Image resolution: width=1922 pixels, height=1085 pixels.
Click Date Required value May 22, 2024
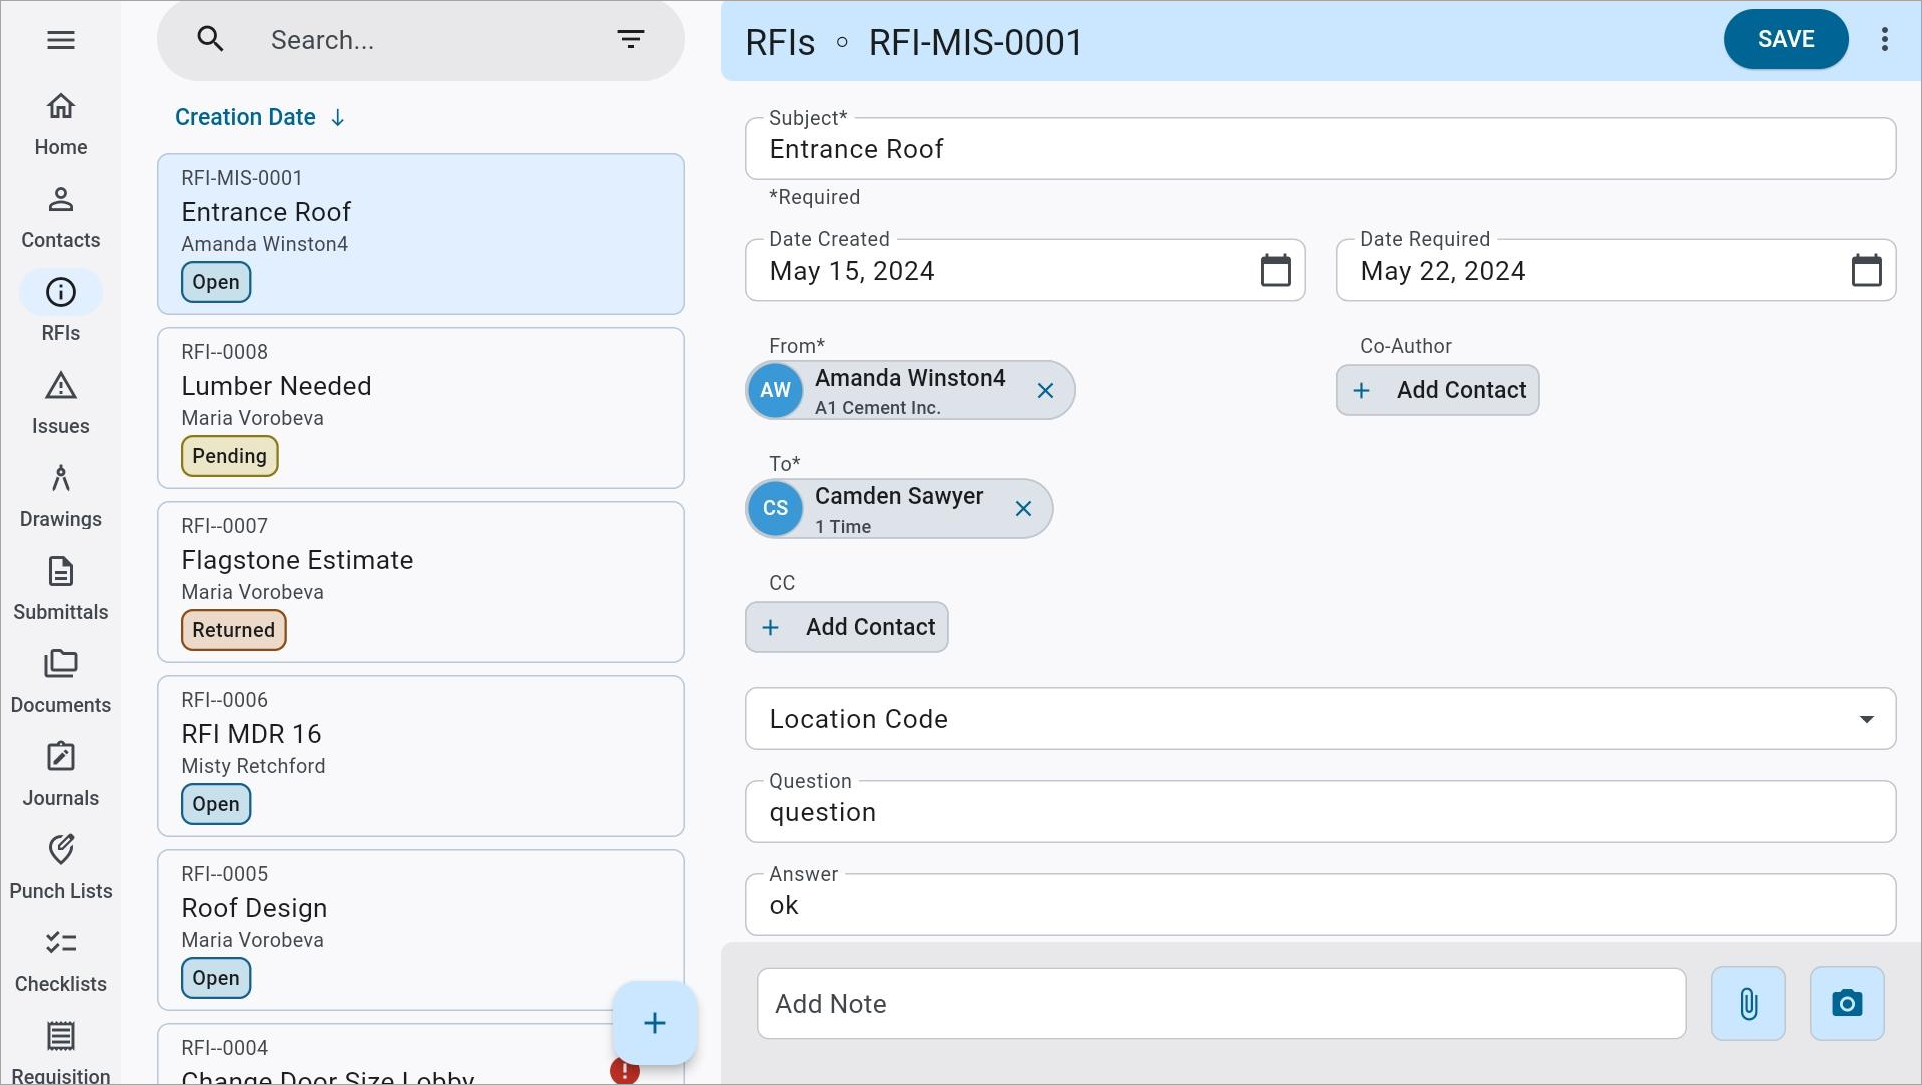(x=1443, y=271)
